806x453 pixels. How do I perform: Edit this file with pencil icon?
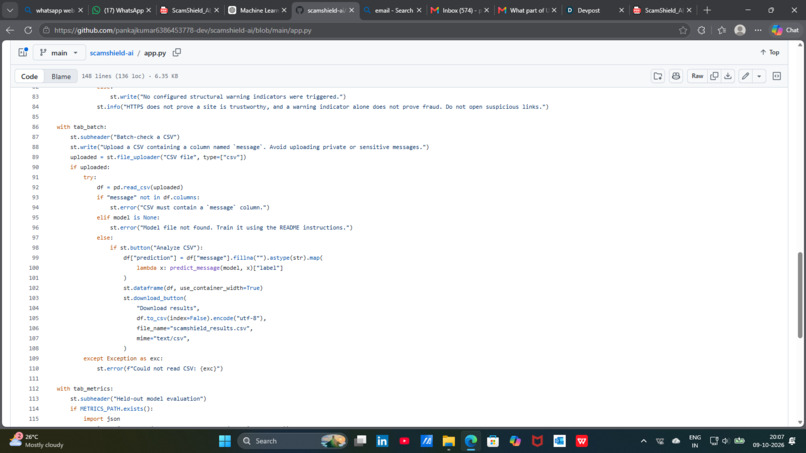coord(745,76)
